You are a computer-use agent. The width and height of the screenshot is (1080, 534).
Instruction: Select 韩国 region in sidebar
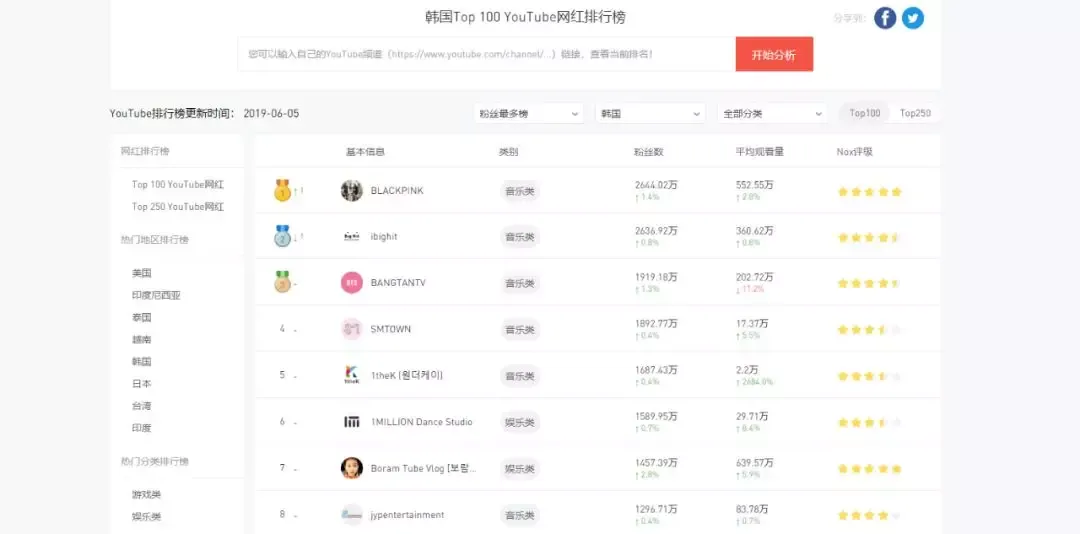[141, 361]
